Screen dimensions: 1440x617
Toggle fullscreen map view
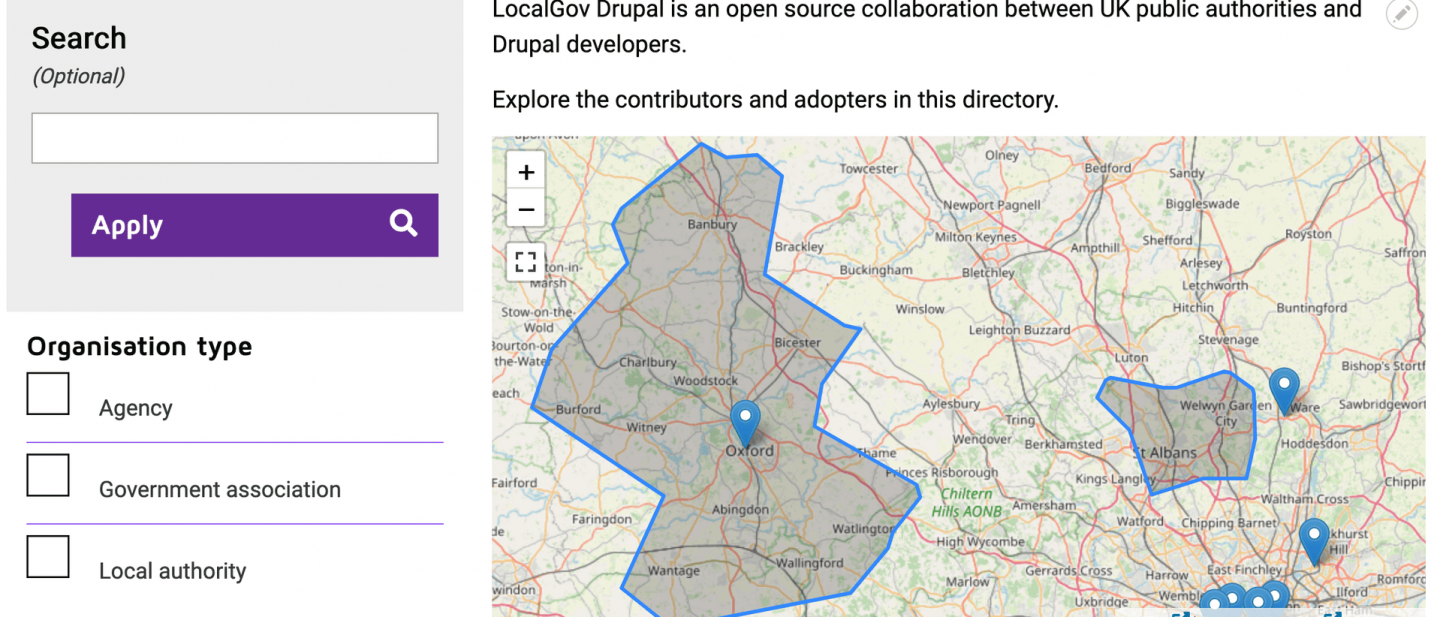click(526, 262)
